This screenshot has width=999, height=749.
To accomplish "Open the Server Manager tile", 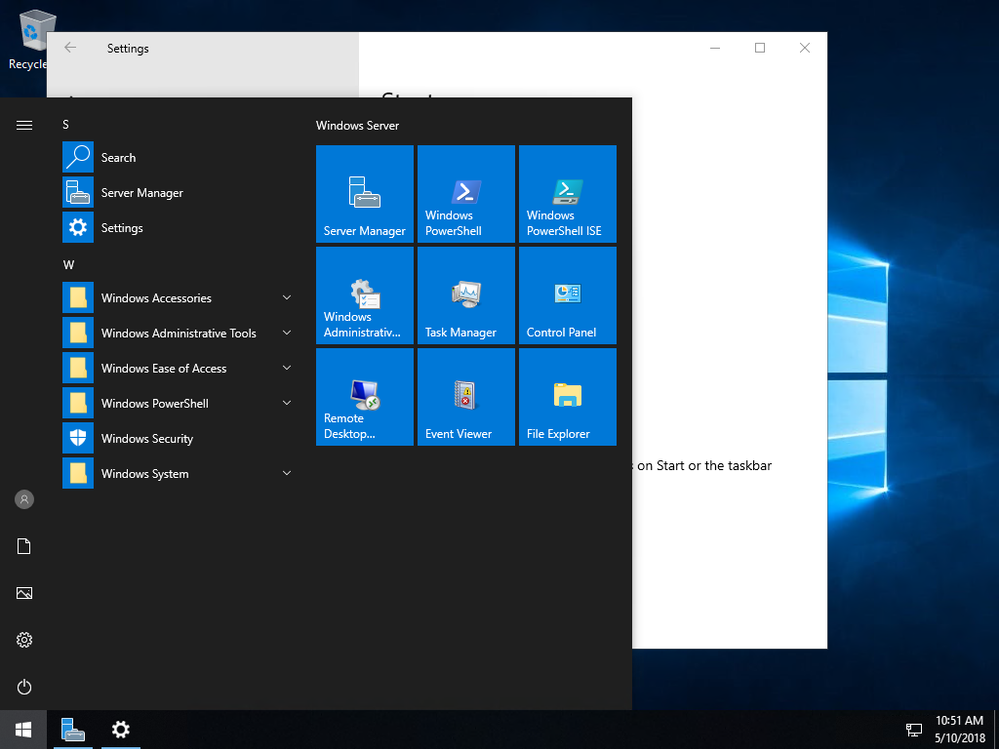I will click(x=364, y=194).
